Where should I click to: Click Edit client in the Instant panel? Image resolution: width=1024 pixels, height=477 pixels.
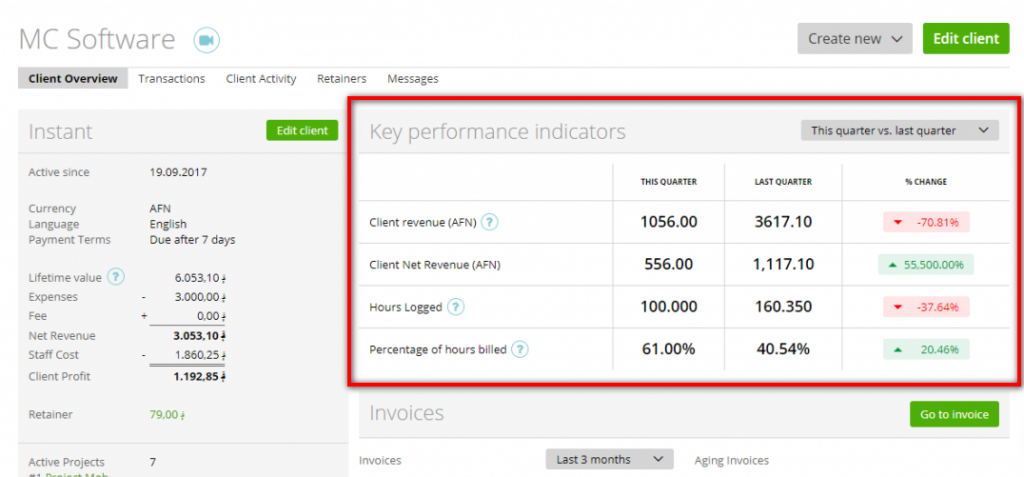tap(302, 130)
